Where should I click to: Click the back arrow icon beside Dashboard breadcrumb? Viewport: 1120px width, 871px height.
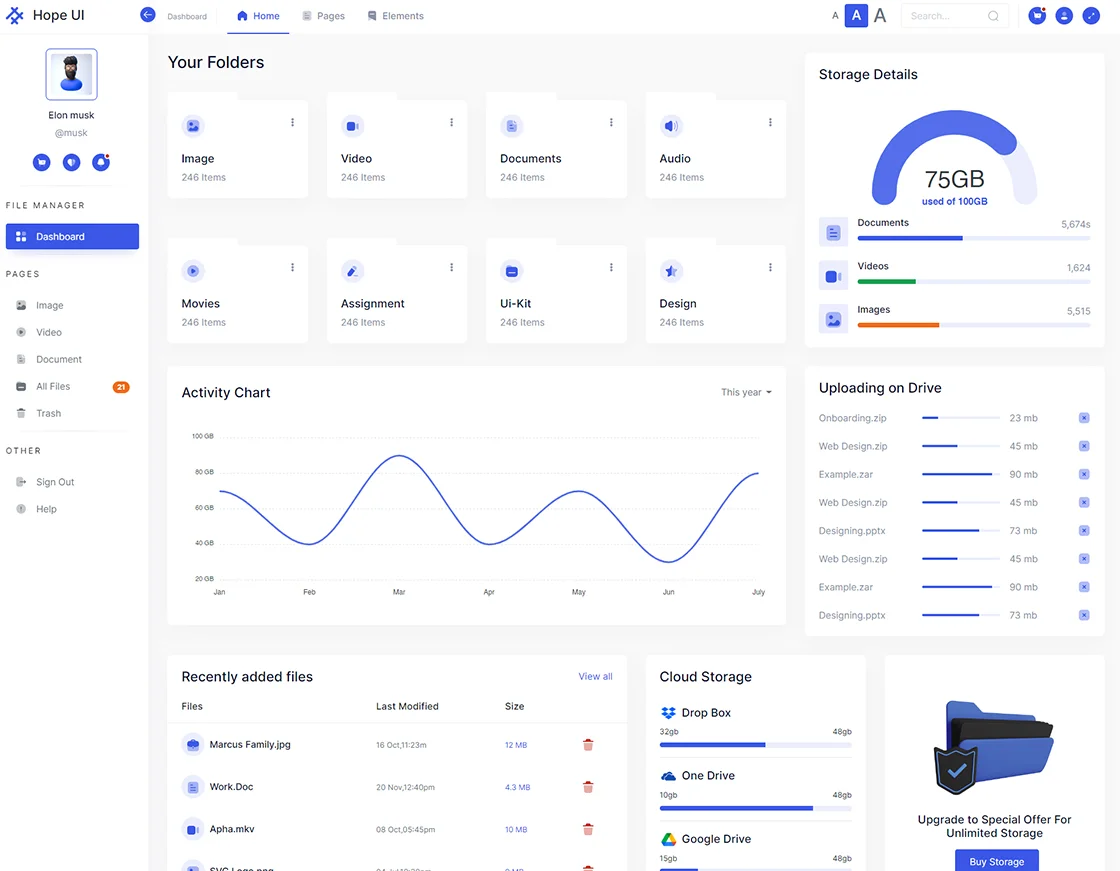point(148,15)
